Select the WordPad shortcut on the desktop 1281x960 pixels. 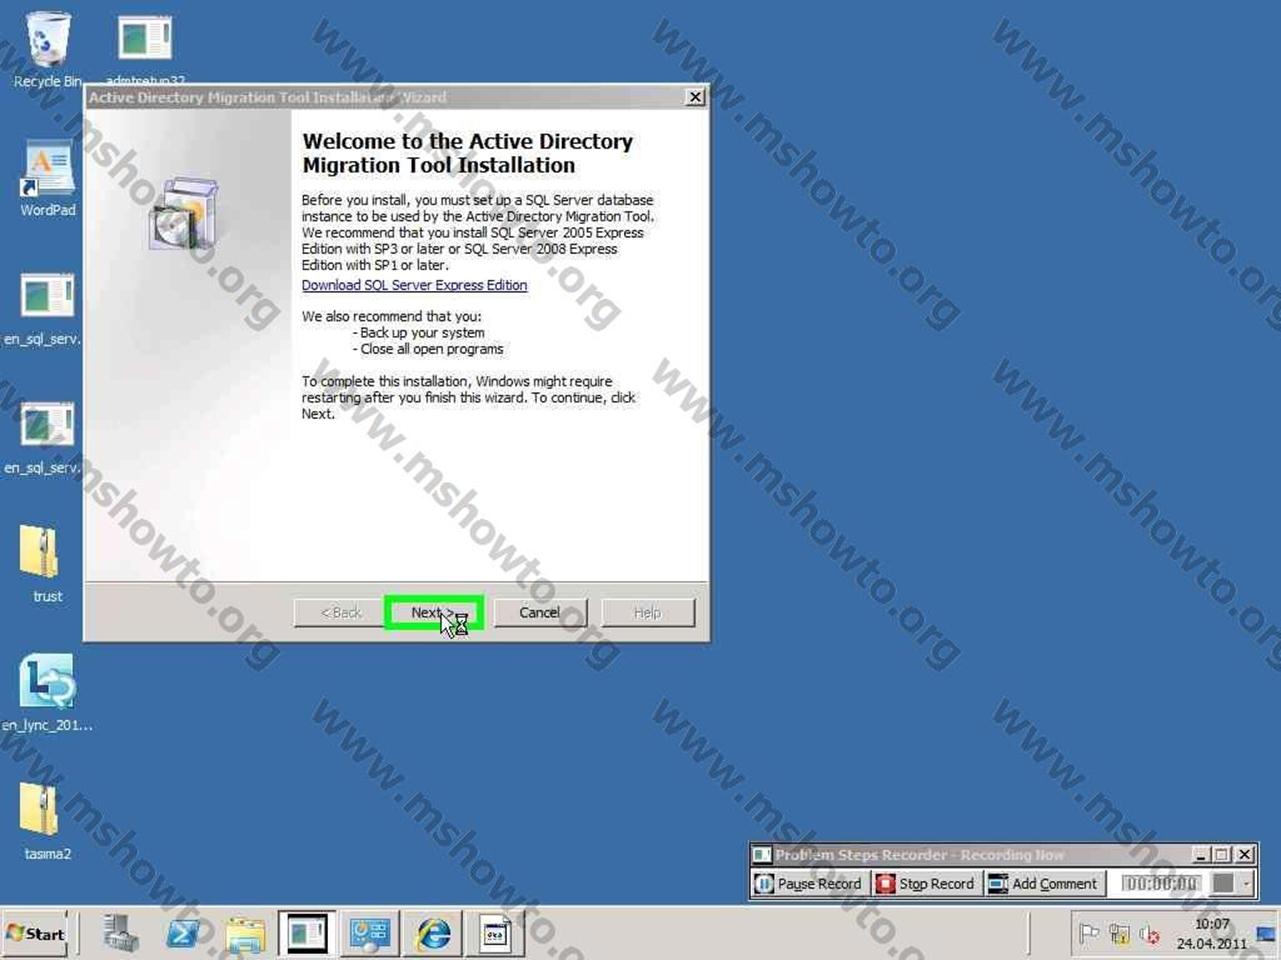click(47, 178)
